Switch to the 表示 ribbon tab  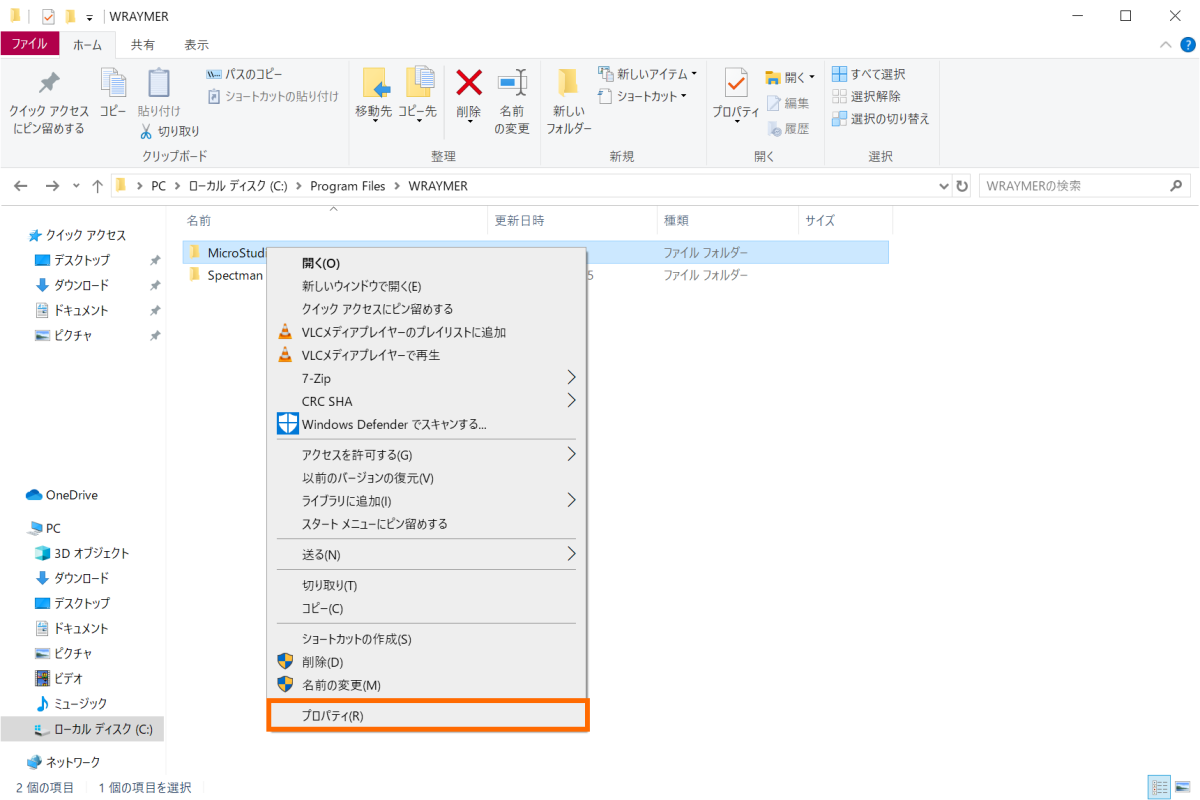click(196, 45)
